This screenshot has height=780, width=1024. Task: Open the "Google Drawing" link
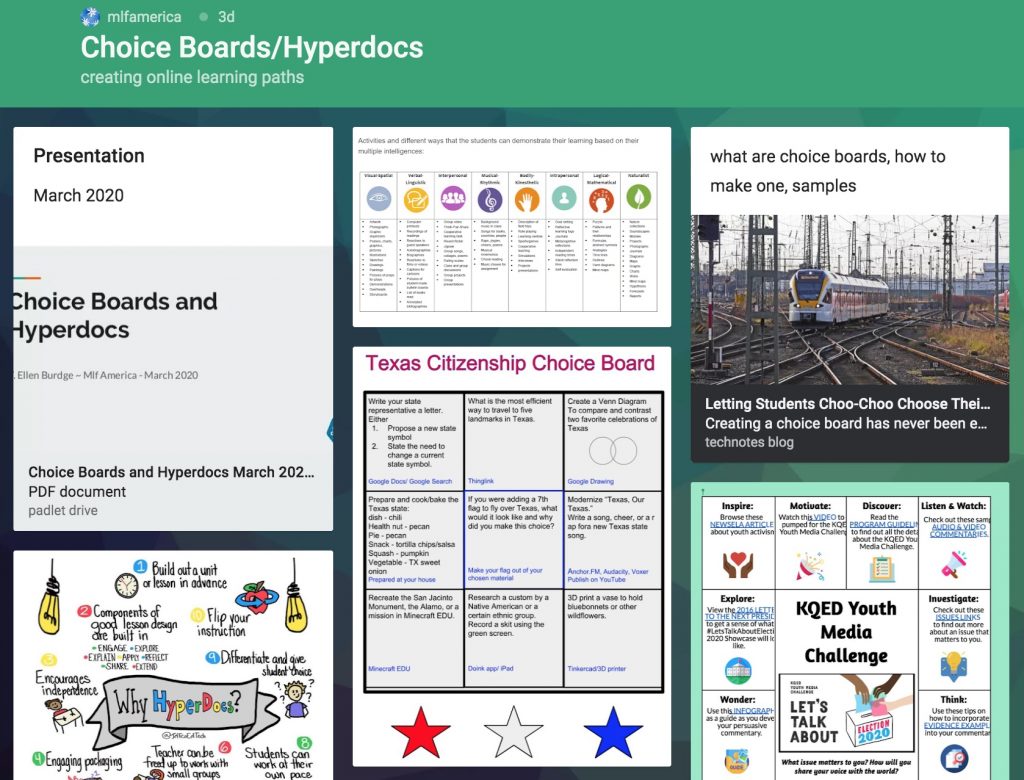[590, 481]
